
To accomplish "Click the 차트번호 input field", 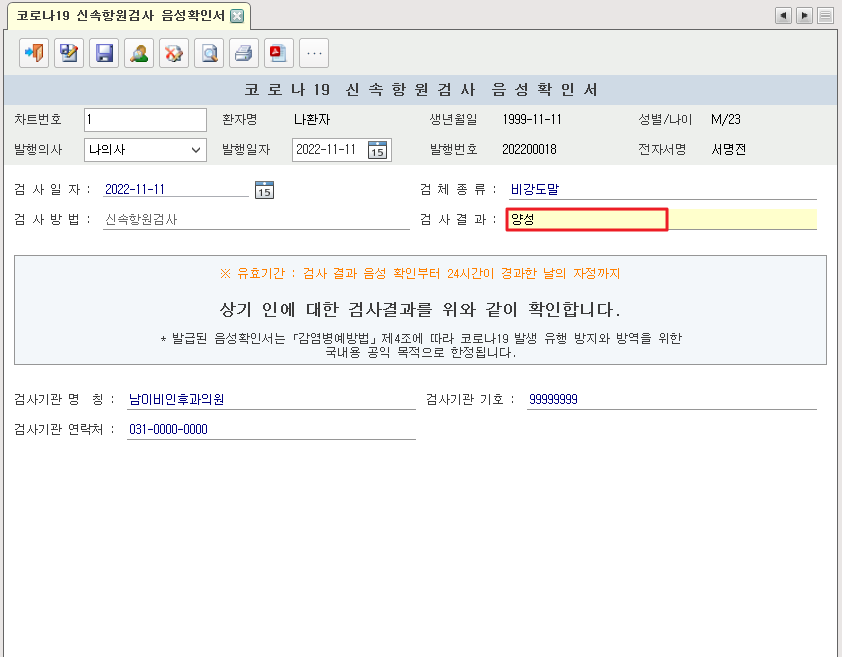I will pyautogui.click(x=145, y=120).
